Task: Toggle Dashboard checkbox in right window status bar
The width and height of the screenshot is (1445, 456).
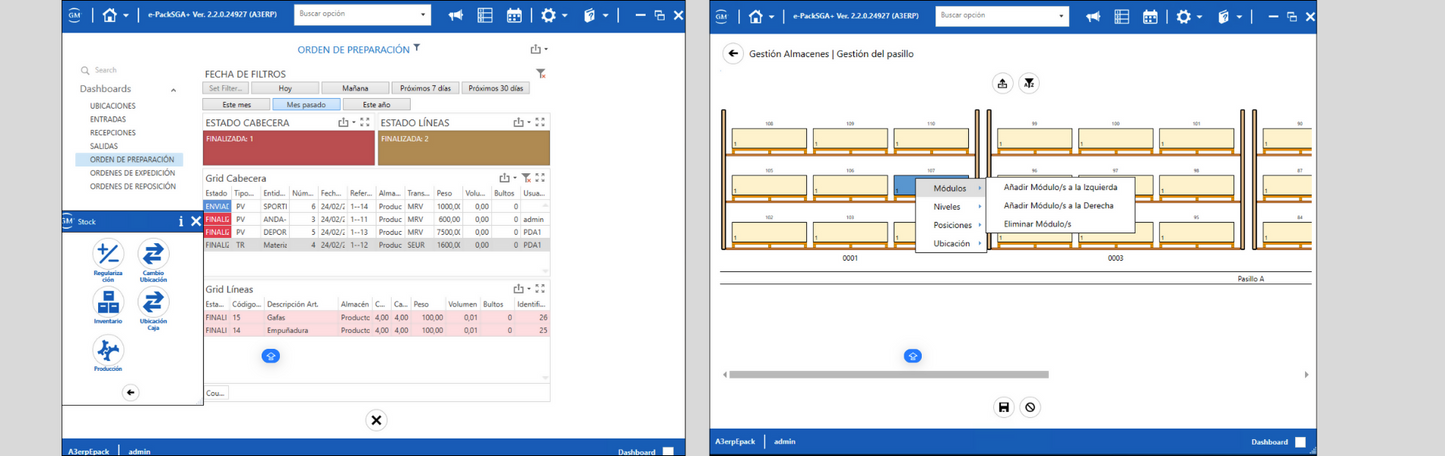Action: click(x=1300, y=442)
